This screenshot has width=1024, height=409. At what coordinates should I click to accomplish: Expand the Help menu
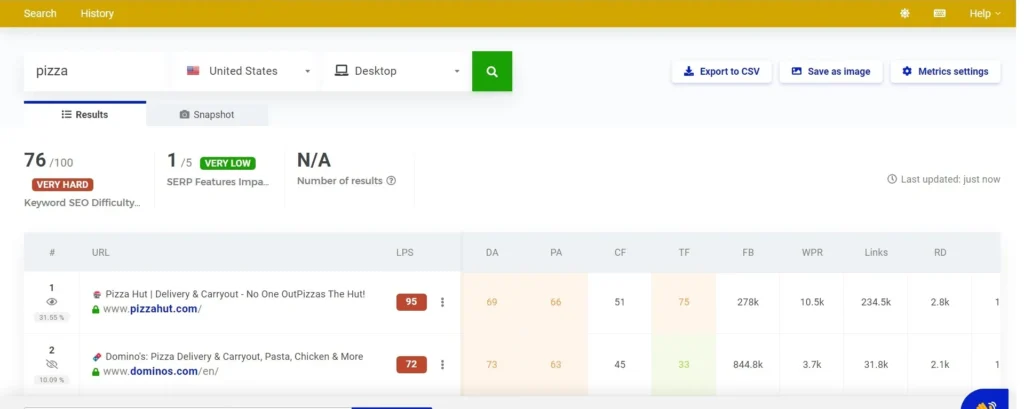point(985,13)
